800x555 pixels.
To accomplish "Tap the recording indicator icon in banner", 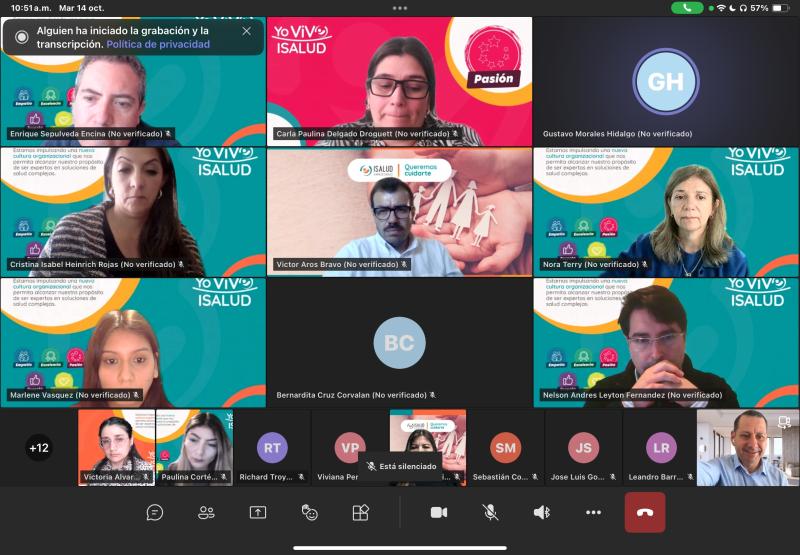I will click(x=21, y=37).
